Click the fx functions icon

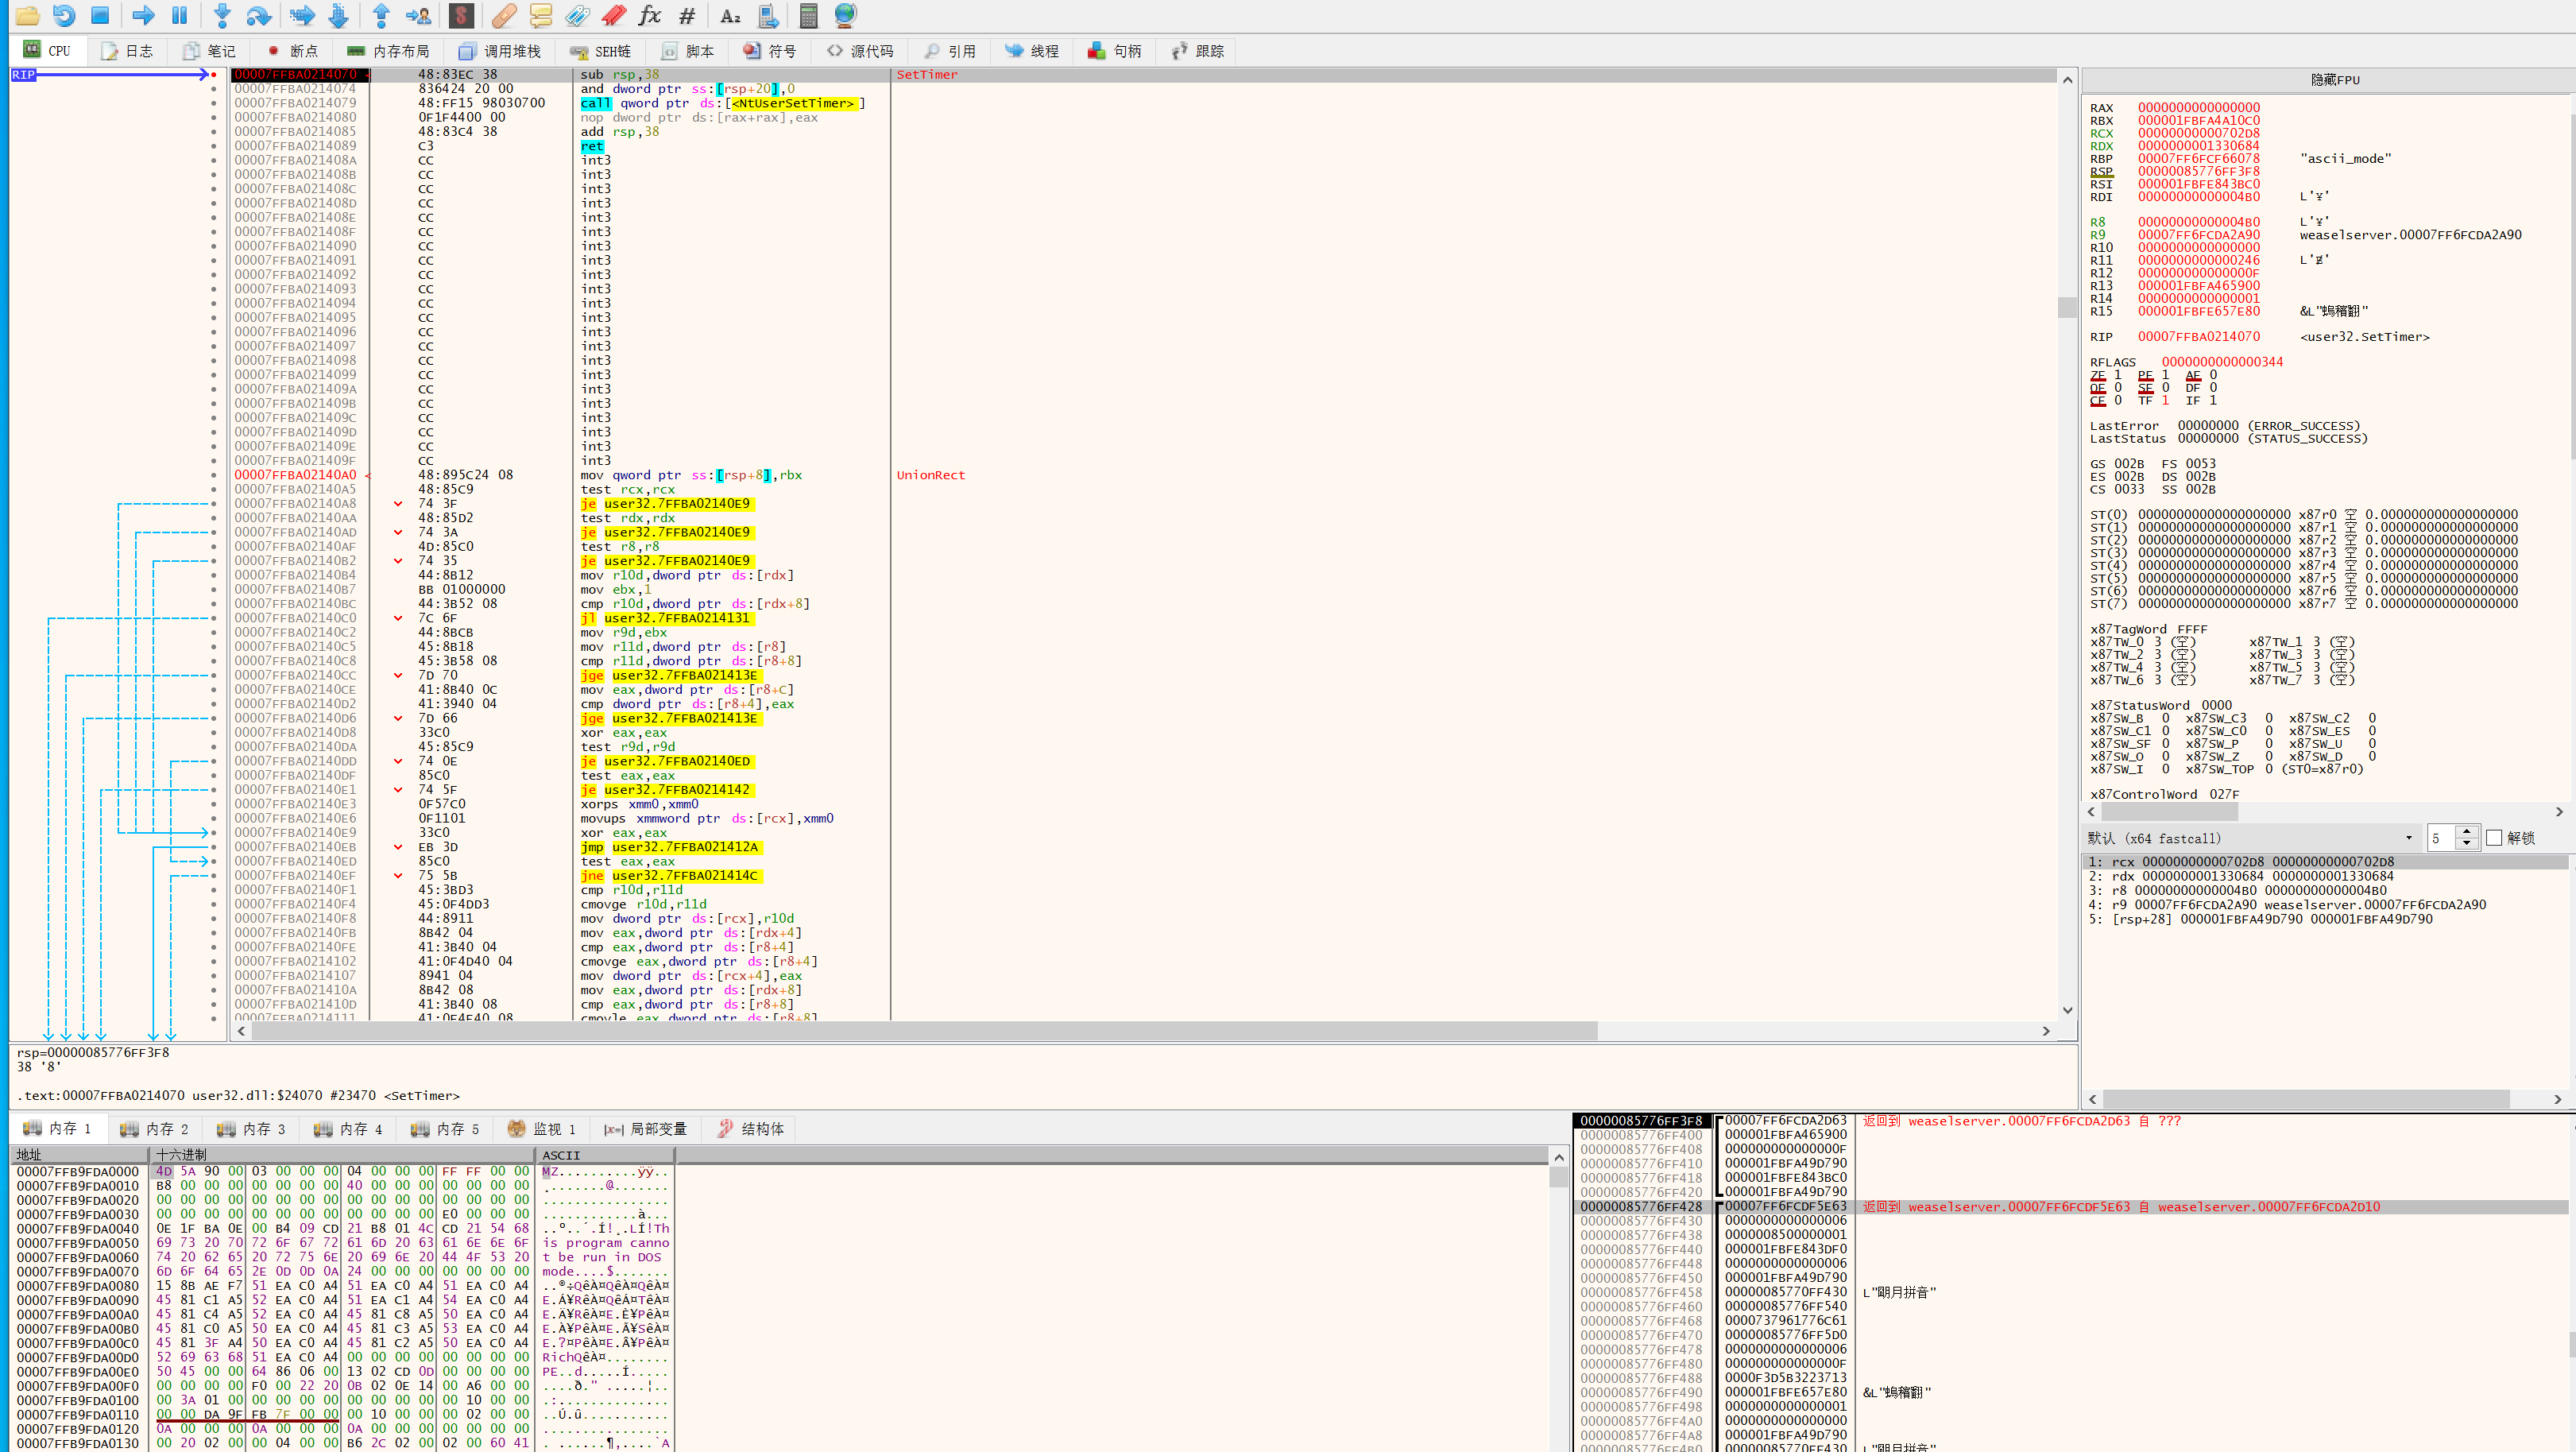(650, 15)
